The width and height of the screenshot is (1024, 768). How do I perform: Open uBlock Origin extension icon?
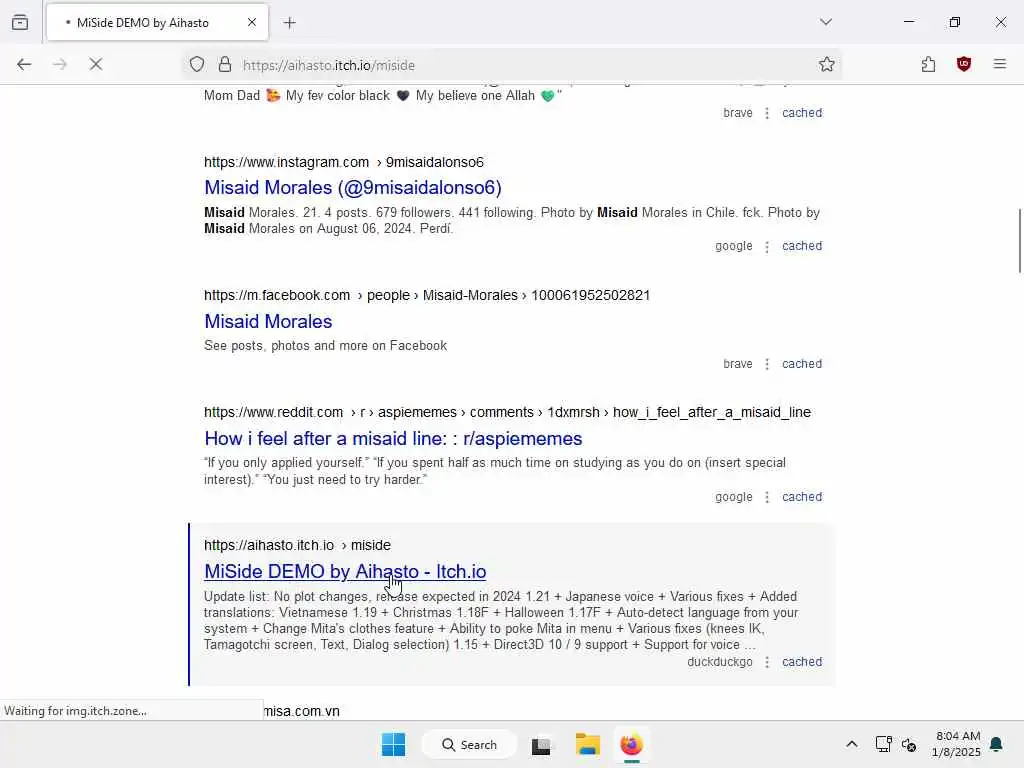coord(964,64)
